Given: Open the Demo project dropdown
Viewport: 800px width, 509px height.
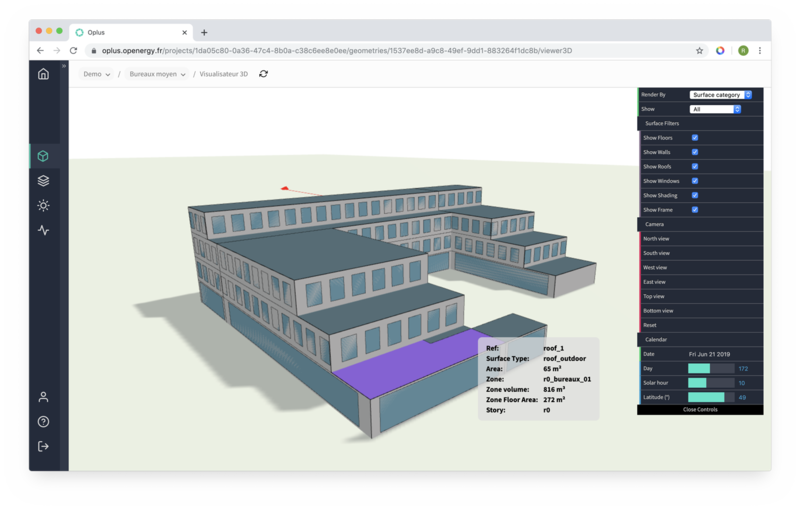Looking at the screenshot, I should 97,74.
